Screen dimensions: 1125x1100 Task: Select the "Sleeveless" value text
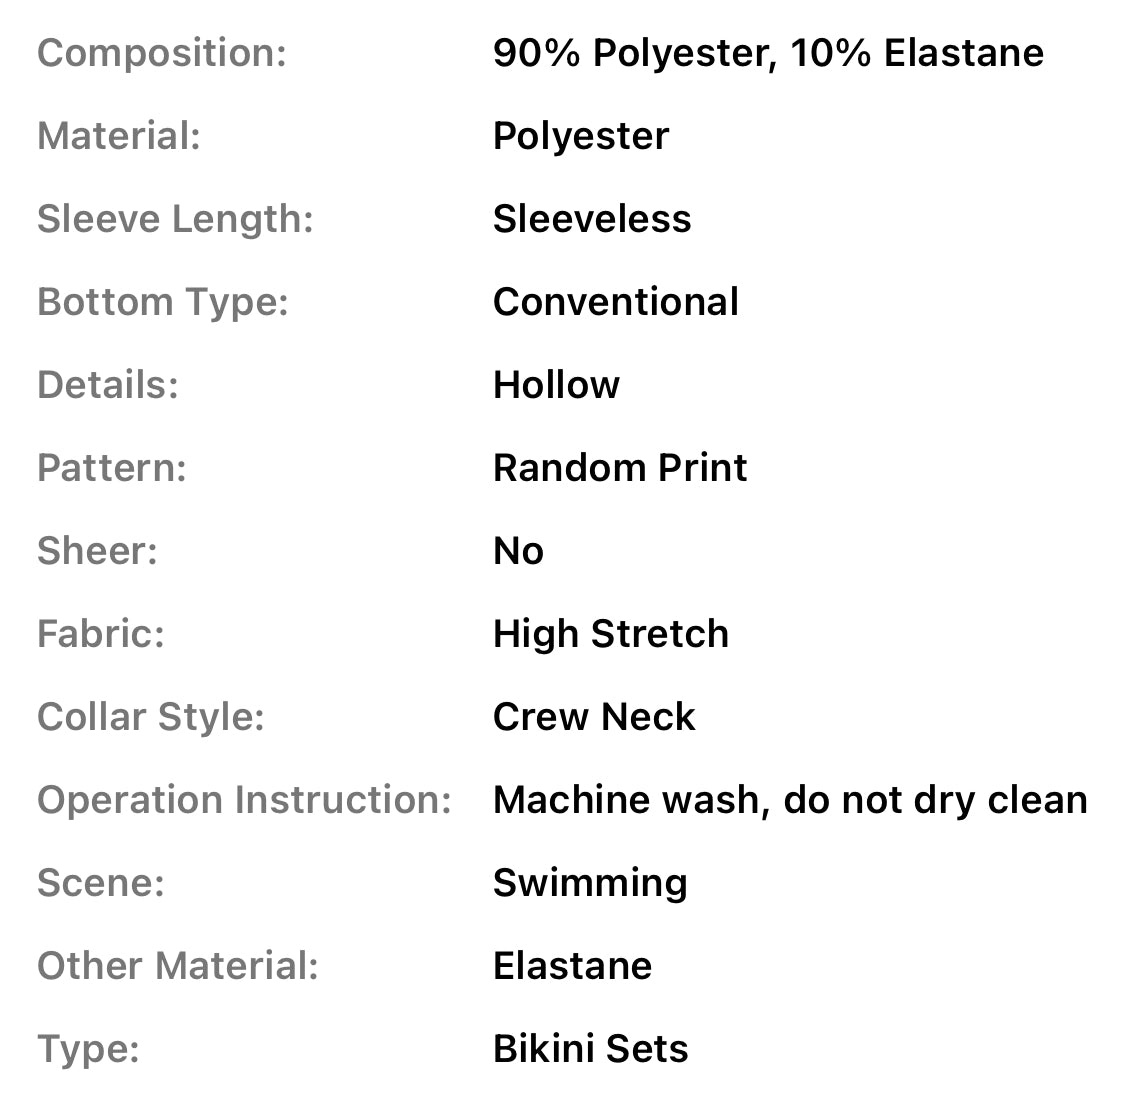(x=592, y=219)
